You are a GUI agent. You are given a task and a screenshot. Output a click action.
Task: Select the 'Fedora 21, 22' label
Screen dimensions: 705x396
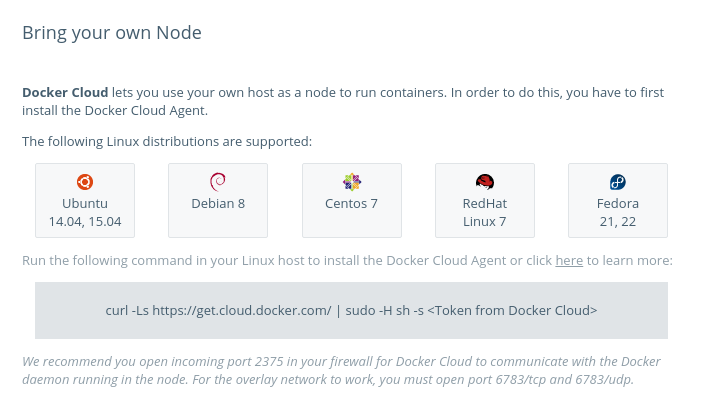(x=618, y=212)
